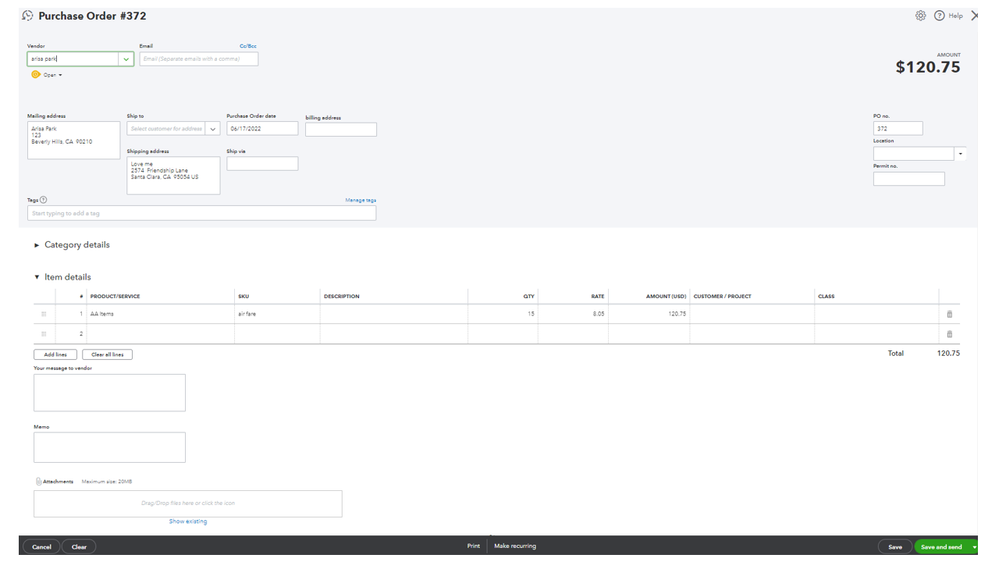This screenshot has width=999, height=562.
Task: Delete line 1 AA Items trash icon
Action: (949, 314)
